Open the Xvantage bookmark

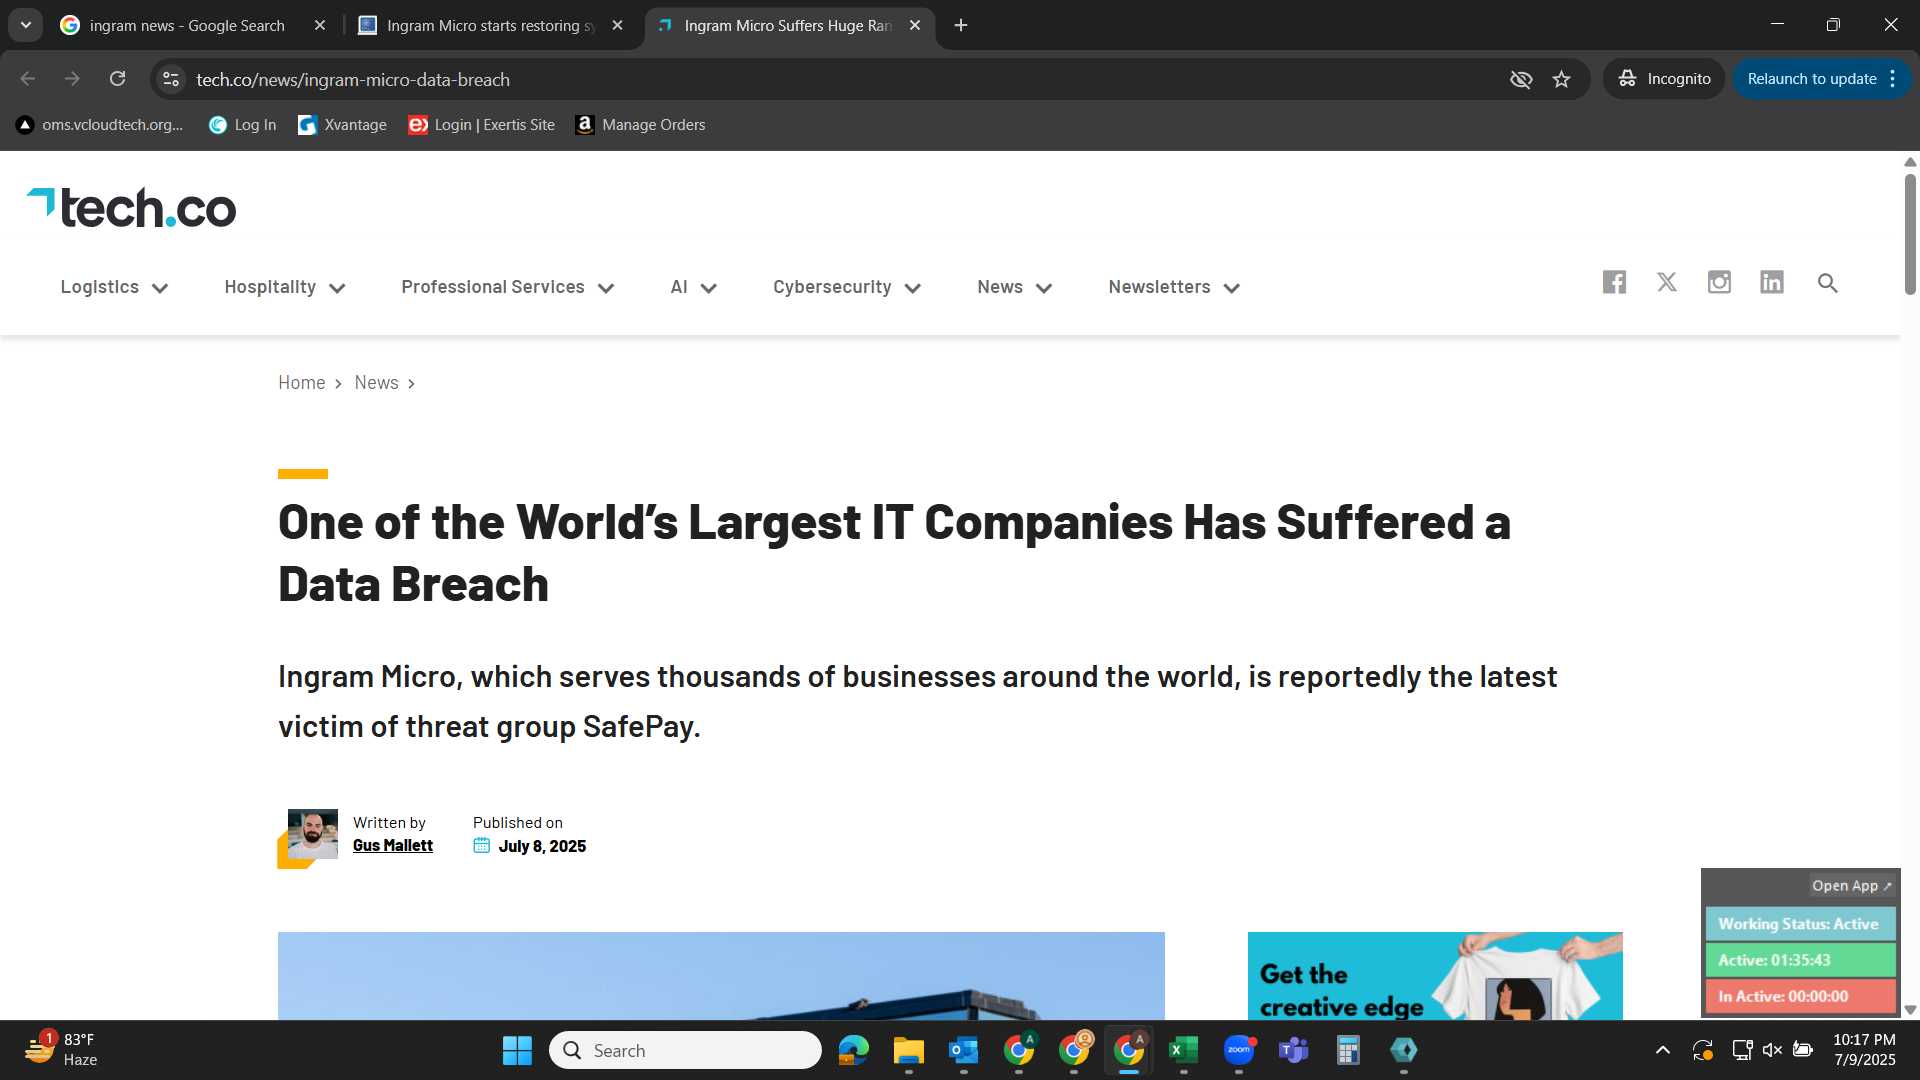click(x=342, y=125)
